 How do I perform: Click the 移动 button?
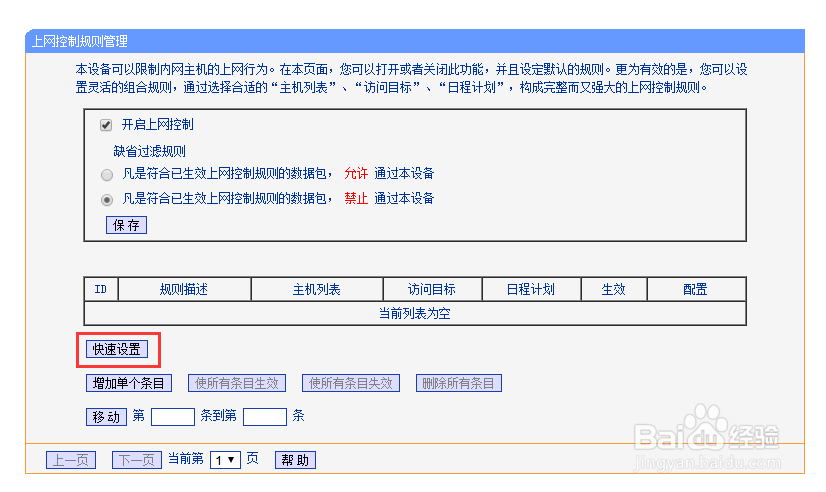[106, 417]
